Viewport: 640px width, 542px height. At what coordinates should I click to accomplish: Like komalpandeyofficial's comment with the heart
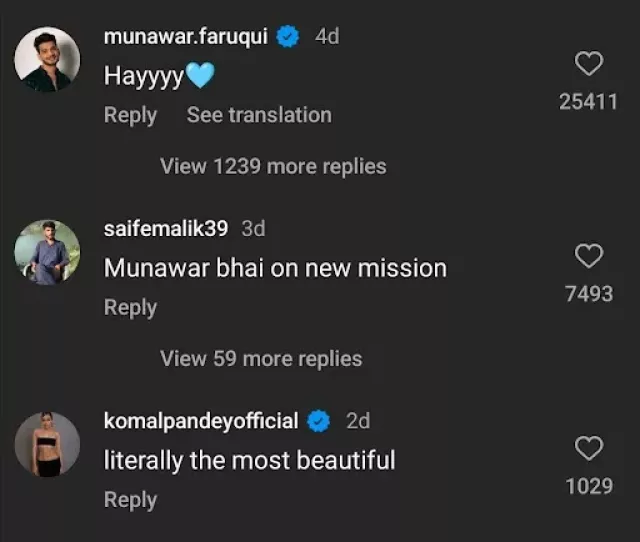pyautogui.click(x=589, y=449)
